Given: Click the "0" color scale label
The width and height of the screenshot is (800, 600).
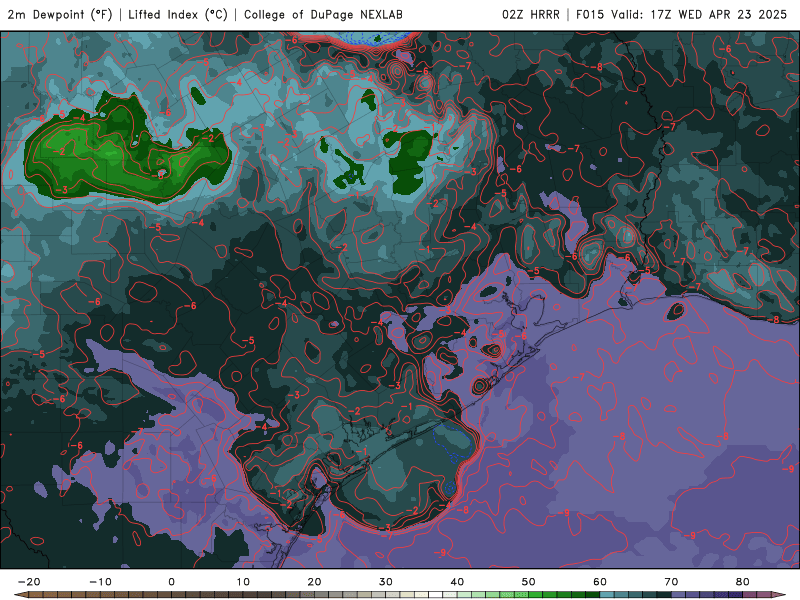Looking at the screenshot, I should click(171, 582).
